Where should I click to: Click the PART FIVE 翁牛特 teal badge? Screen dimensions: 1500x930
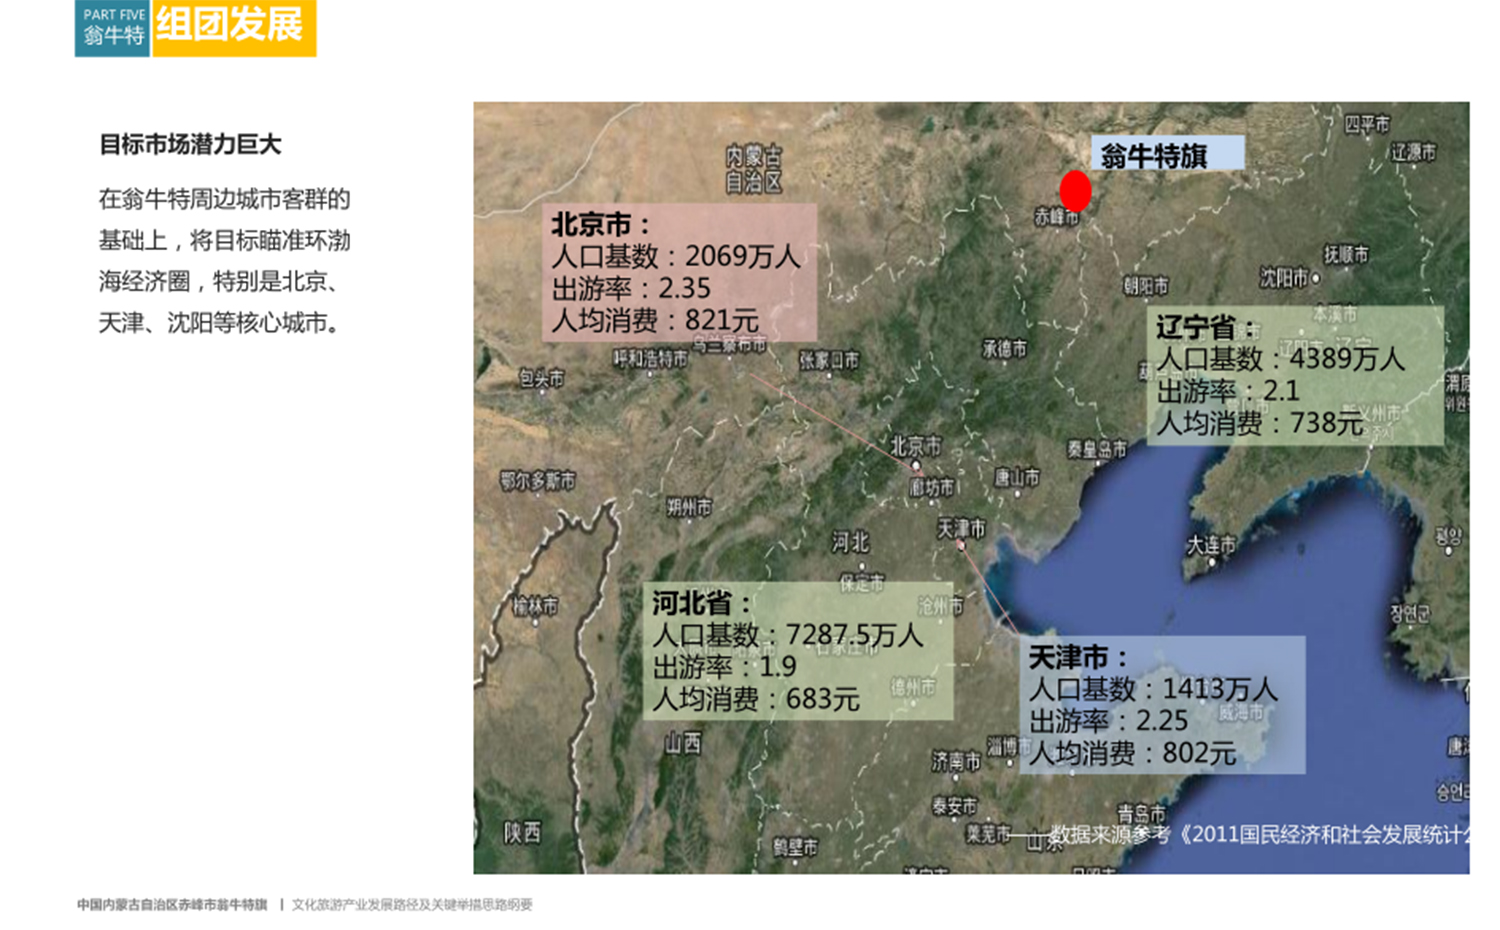[x=112, y=28]
